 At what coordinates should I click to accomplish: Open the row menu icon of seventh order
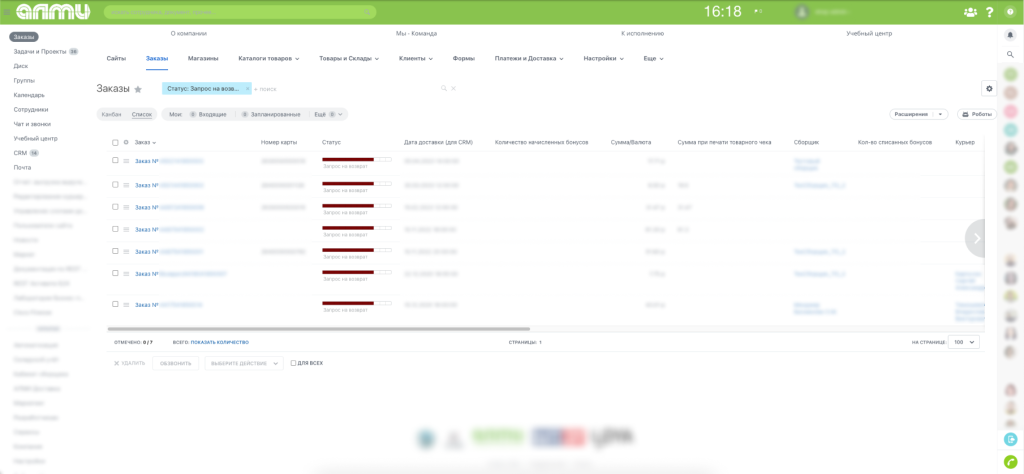click(x=126, y=304)
